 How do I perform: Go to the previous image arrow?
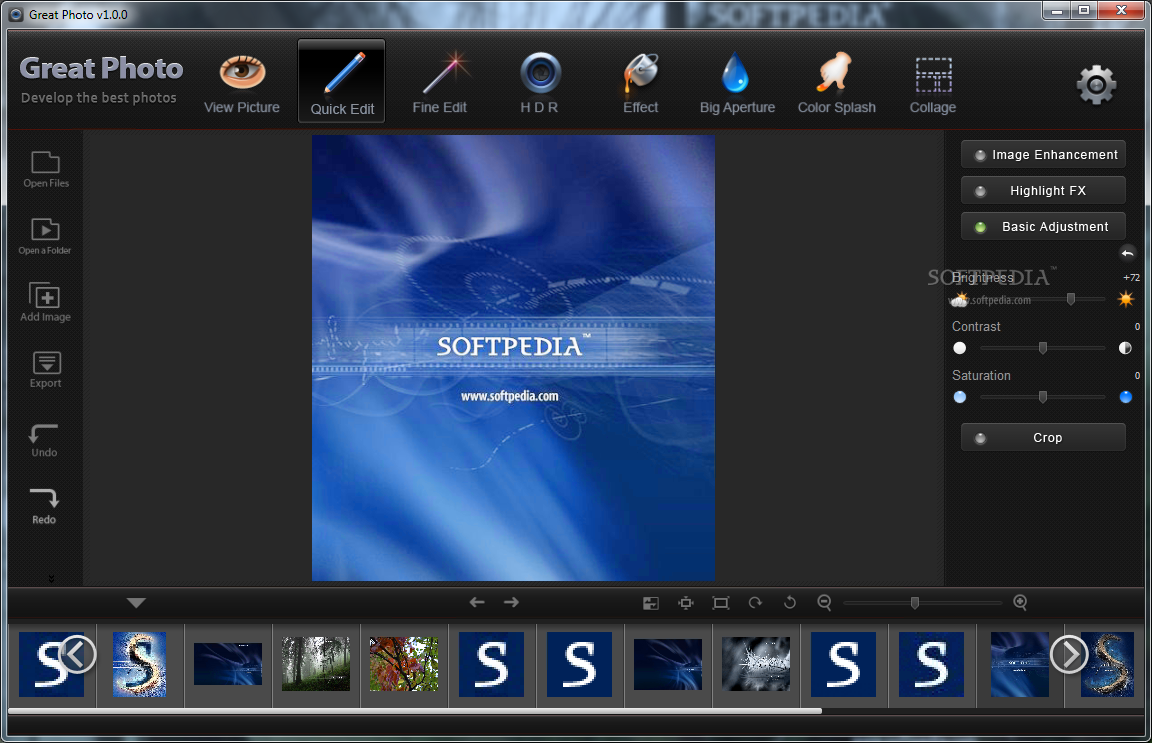click(477, 603)
